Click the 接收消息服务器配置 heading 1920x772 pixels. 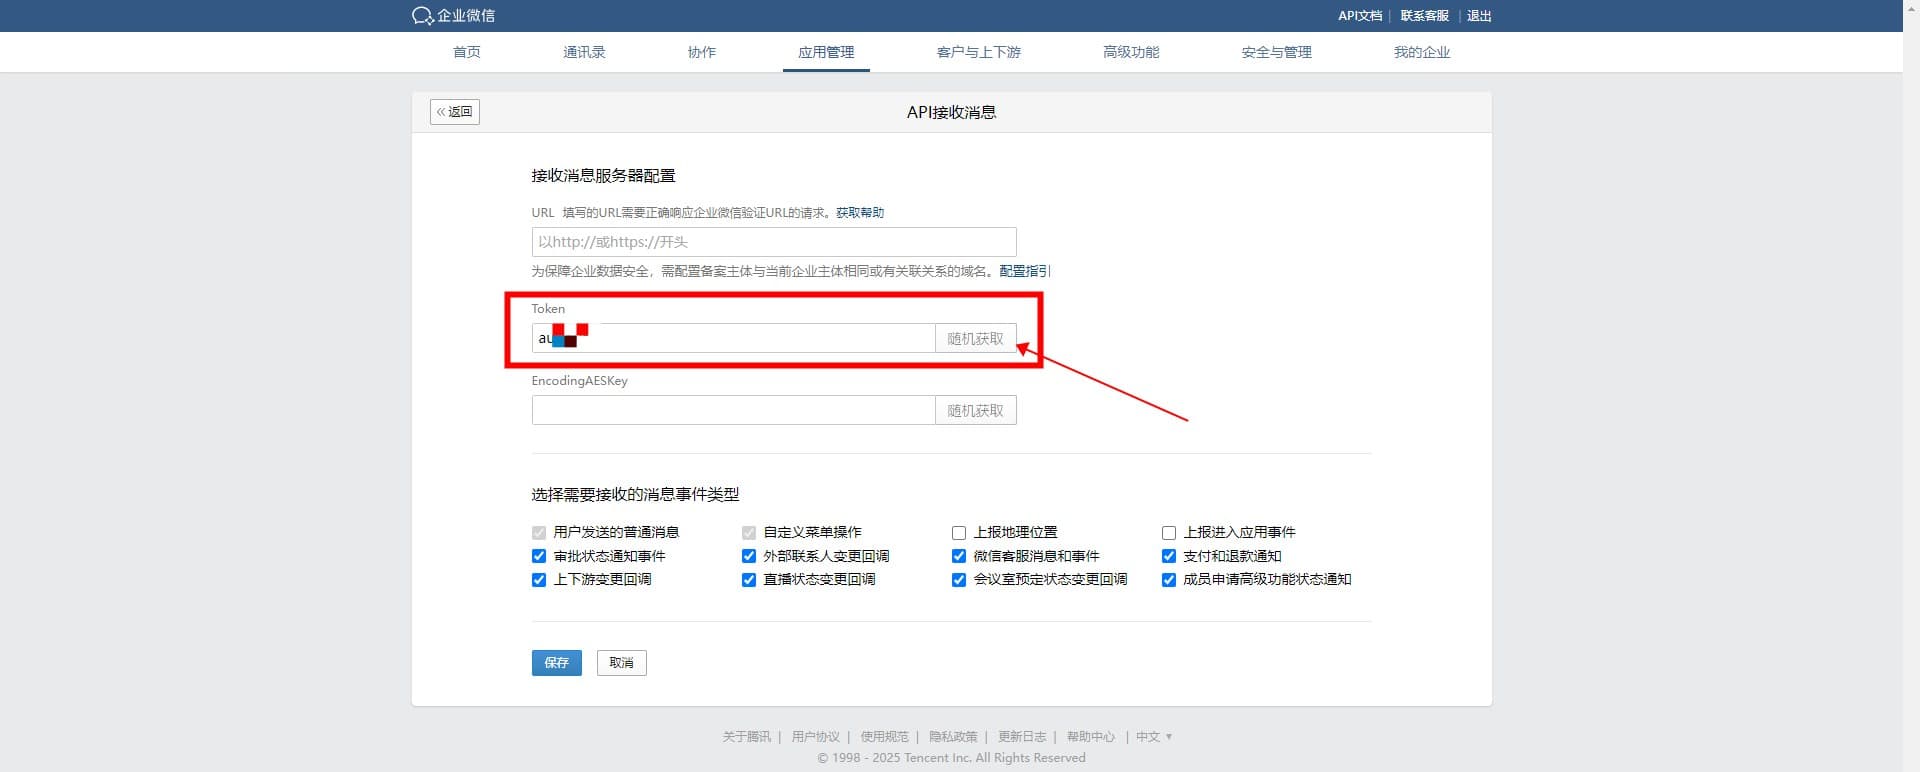(x=603, y=176)
